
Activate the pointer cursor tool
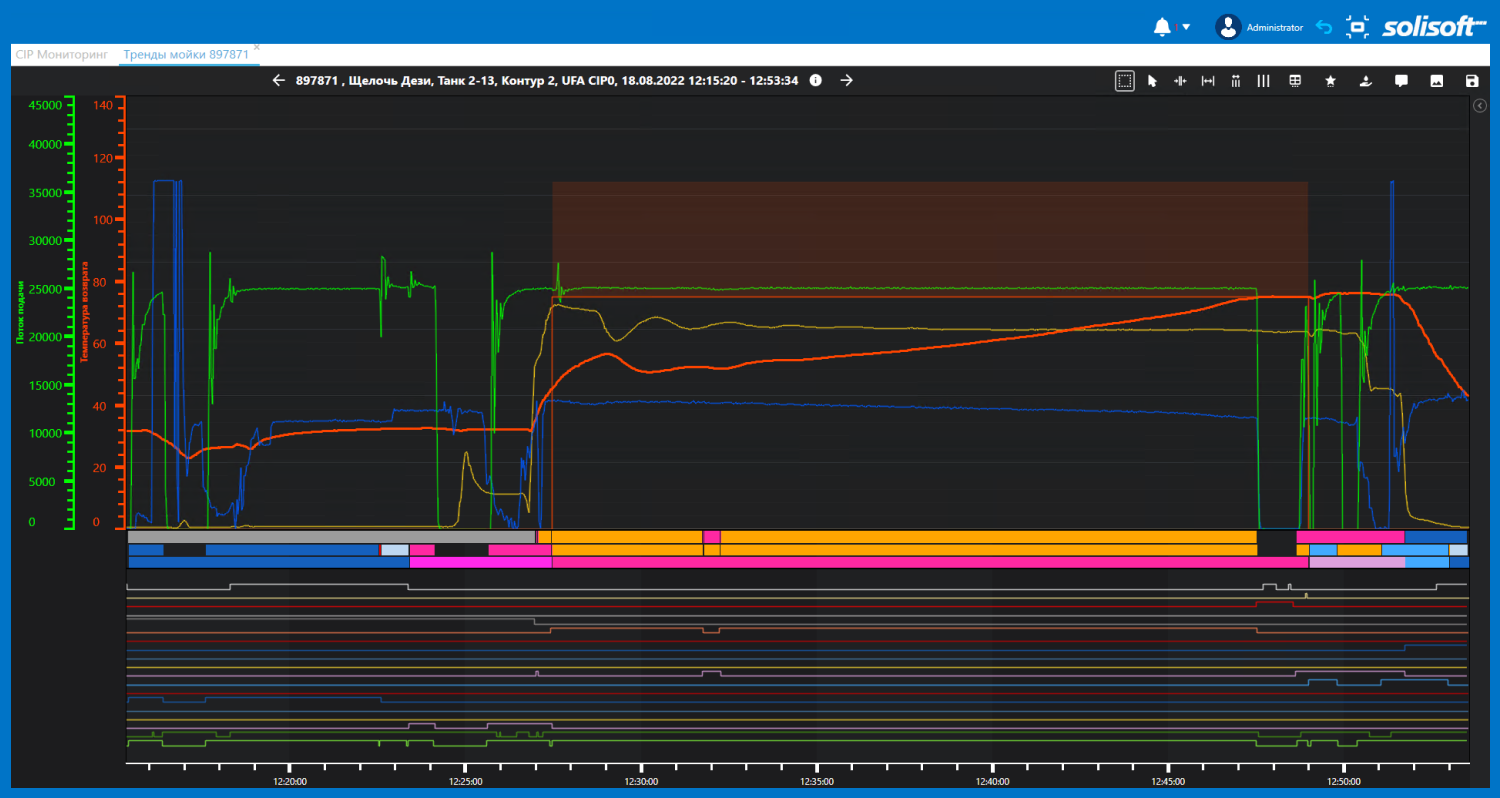click(x=1152, y=81)
